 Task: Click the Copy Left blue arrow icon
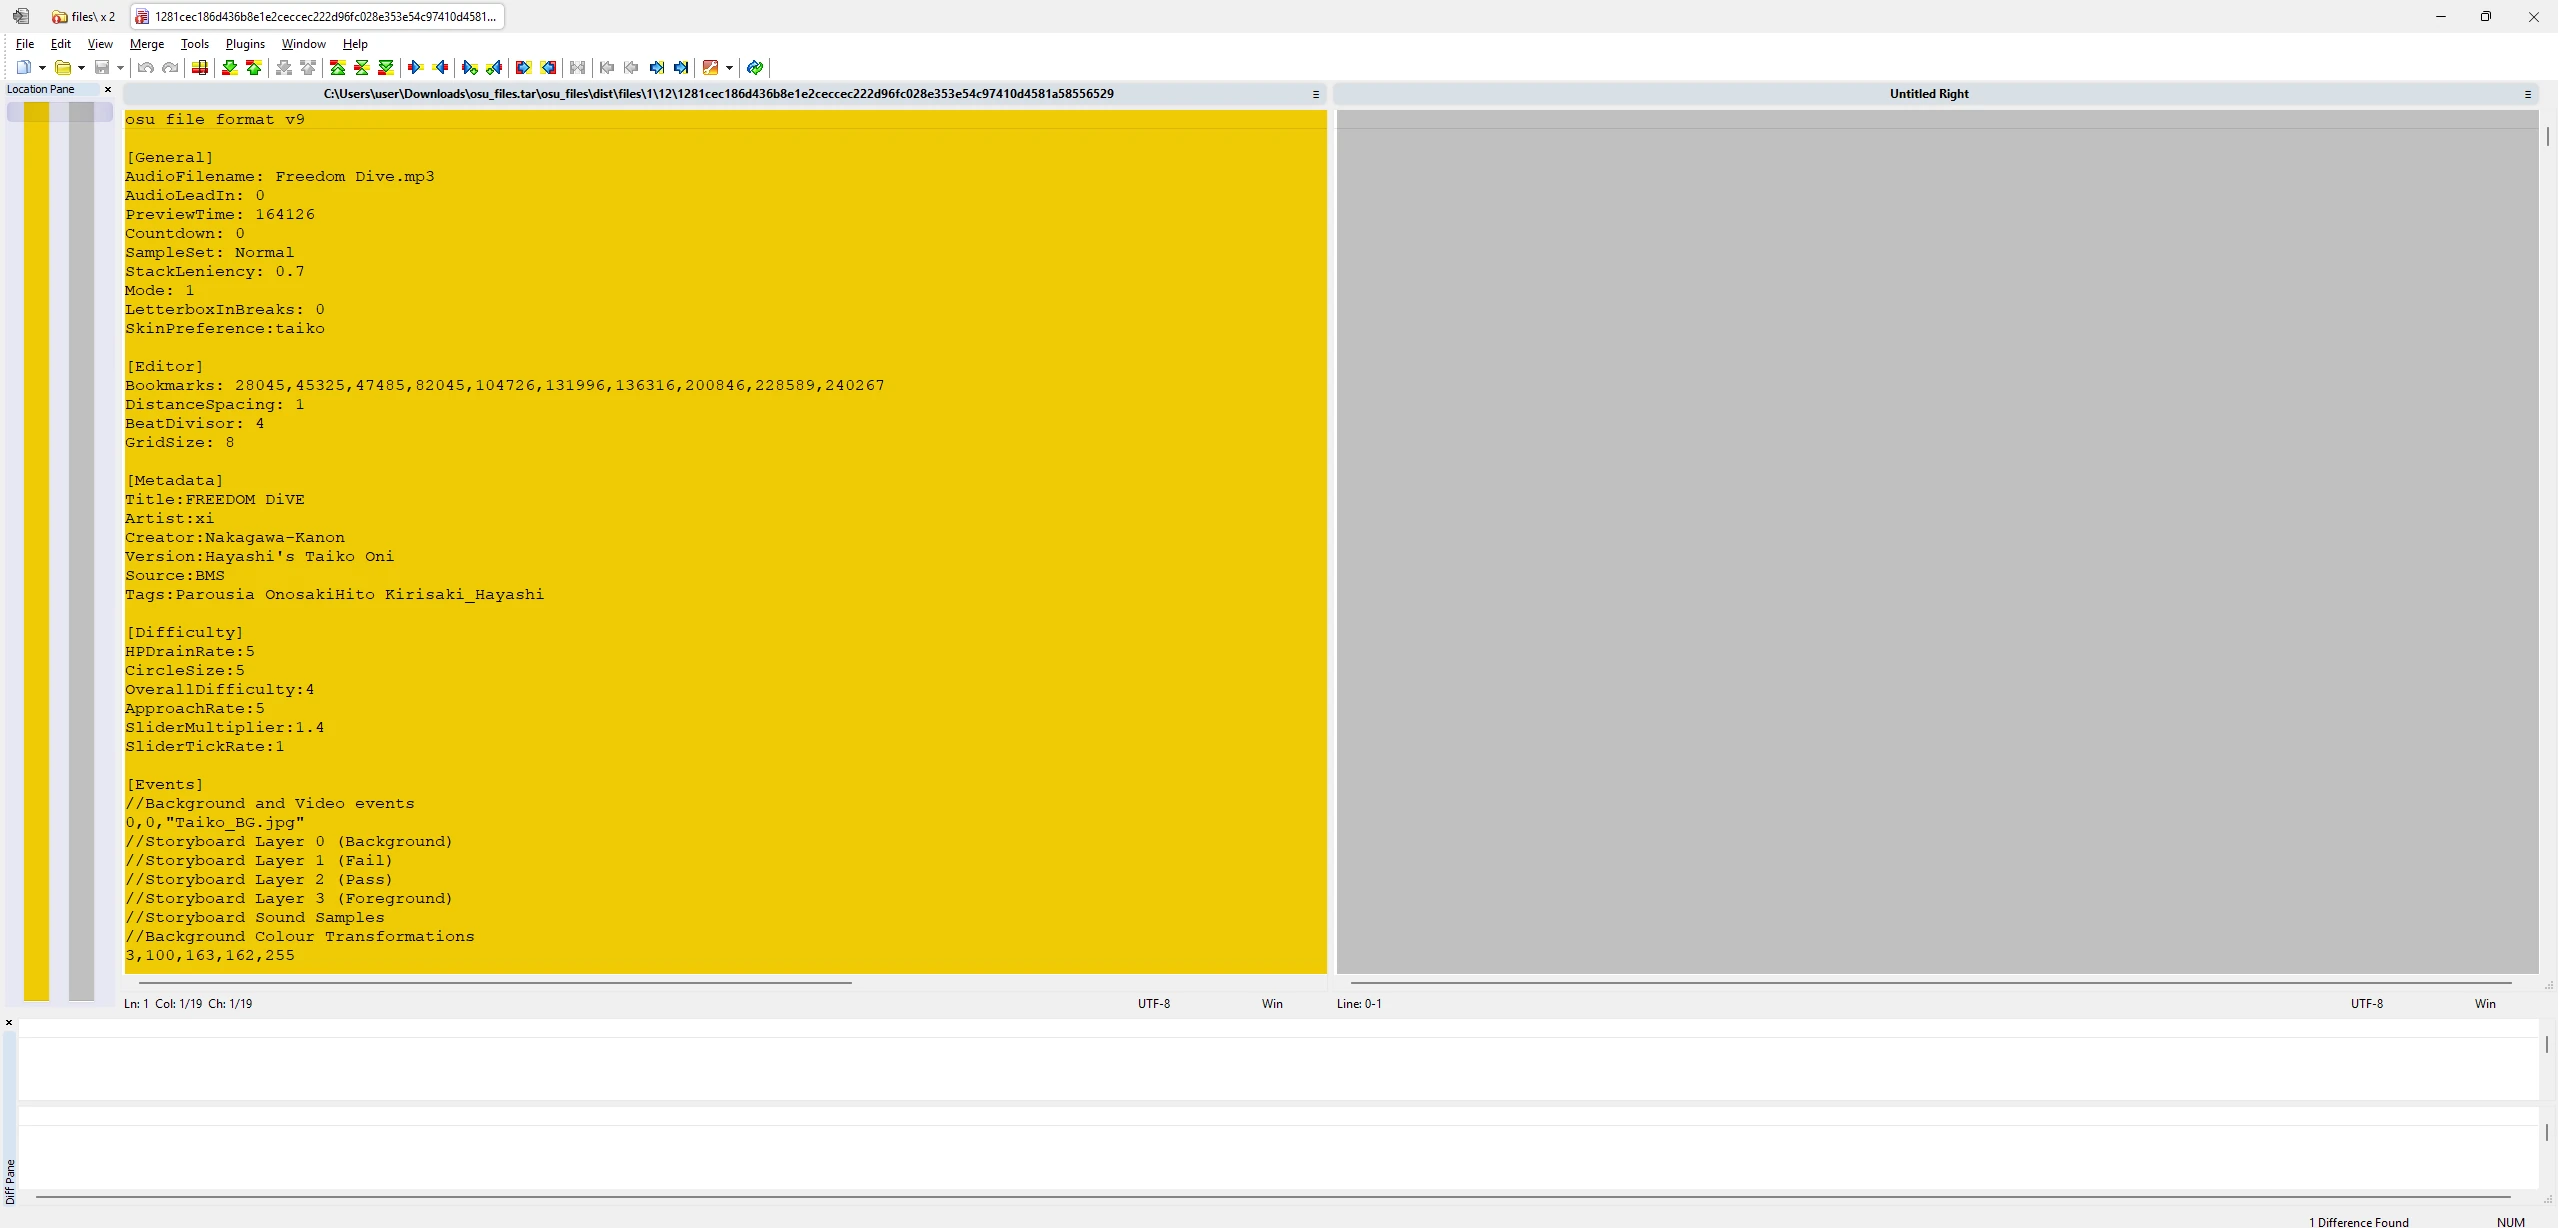(x=440, y=68)
